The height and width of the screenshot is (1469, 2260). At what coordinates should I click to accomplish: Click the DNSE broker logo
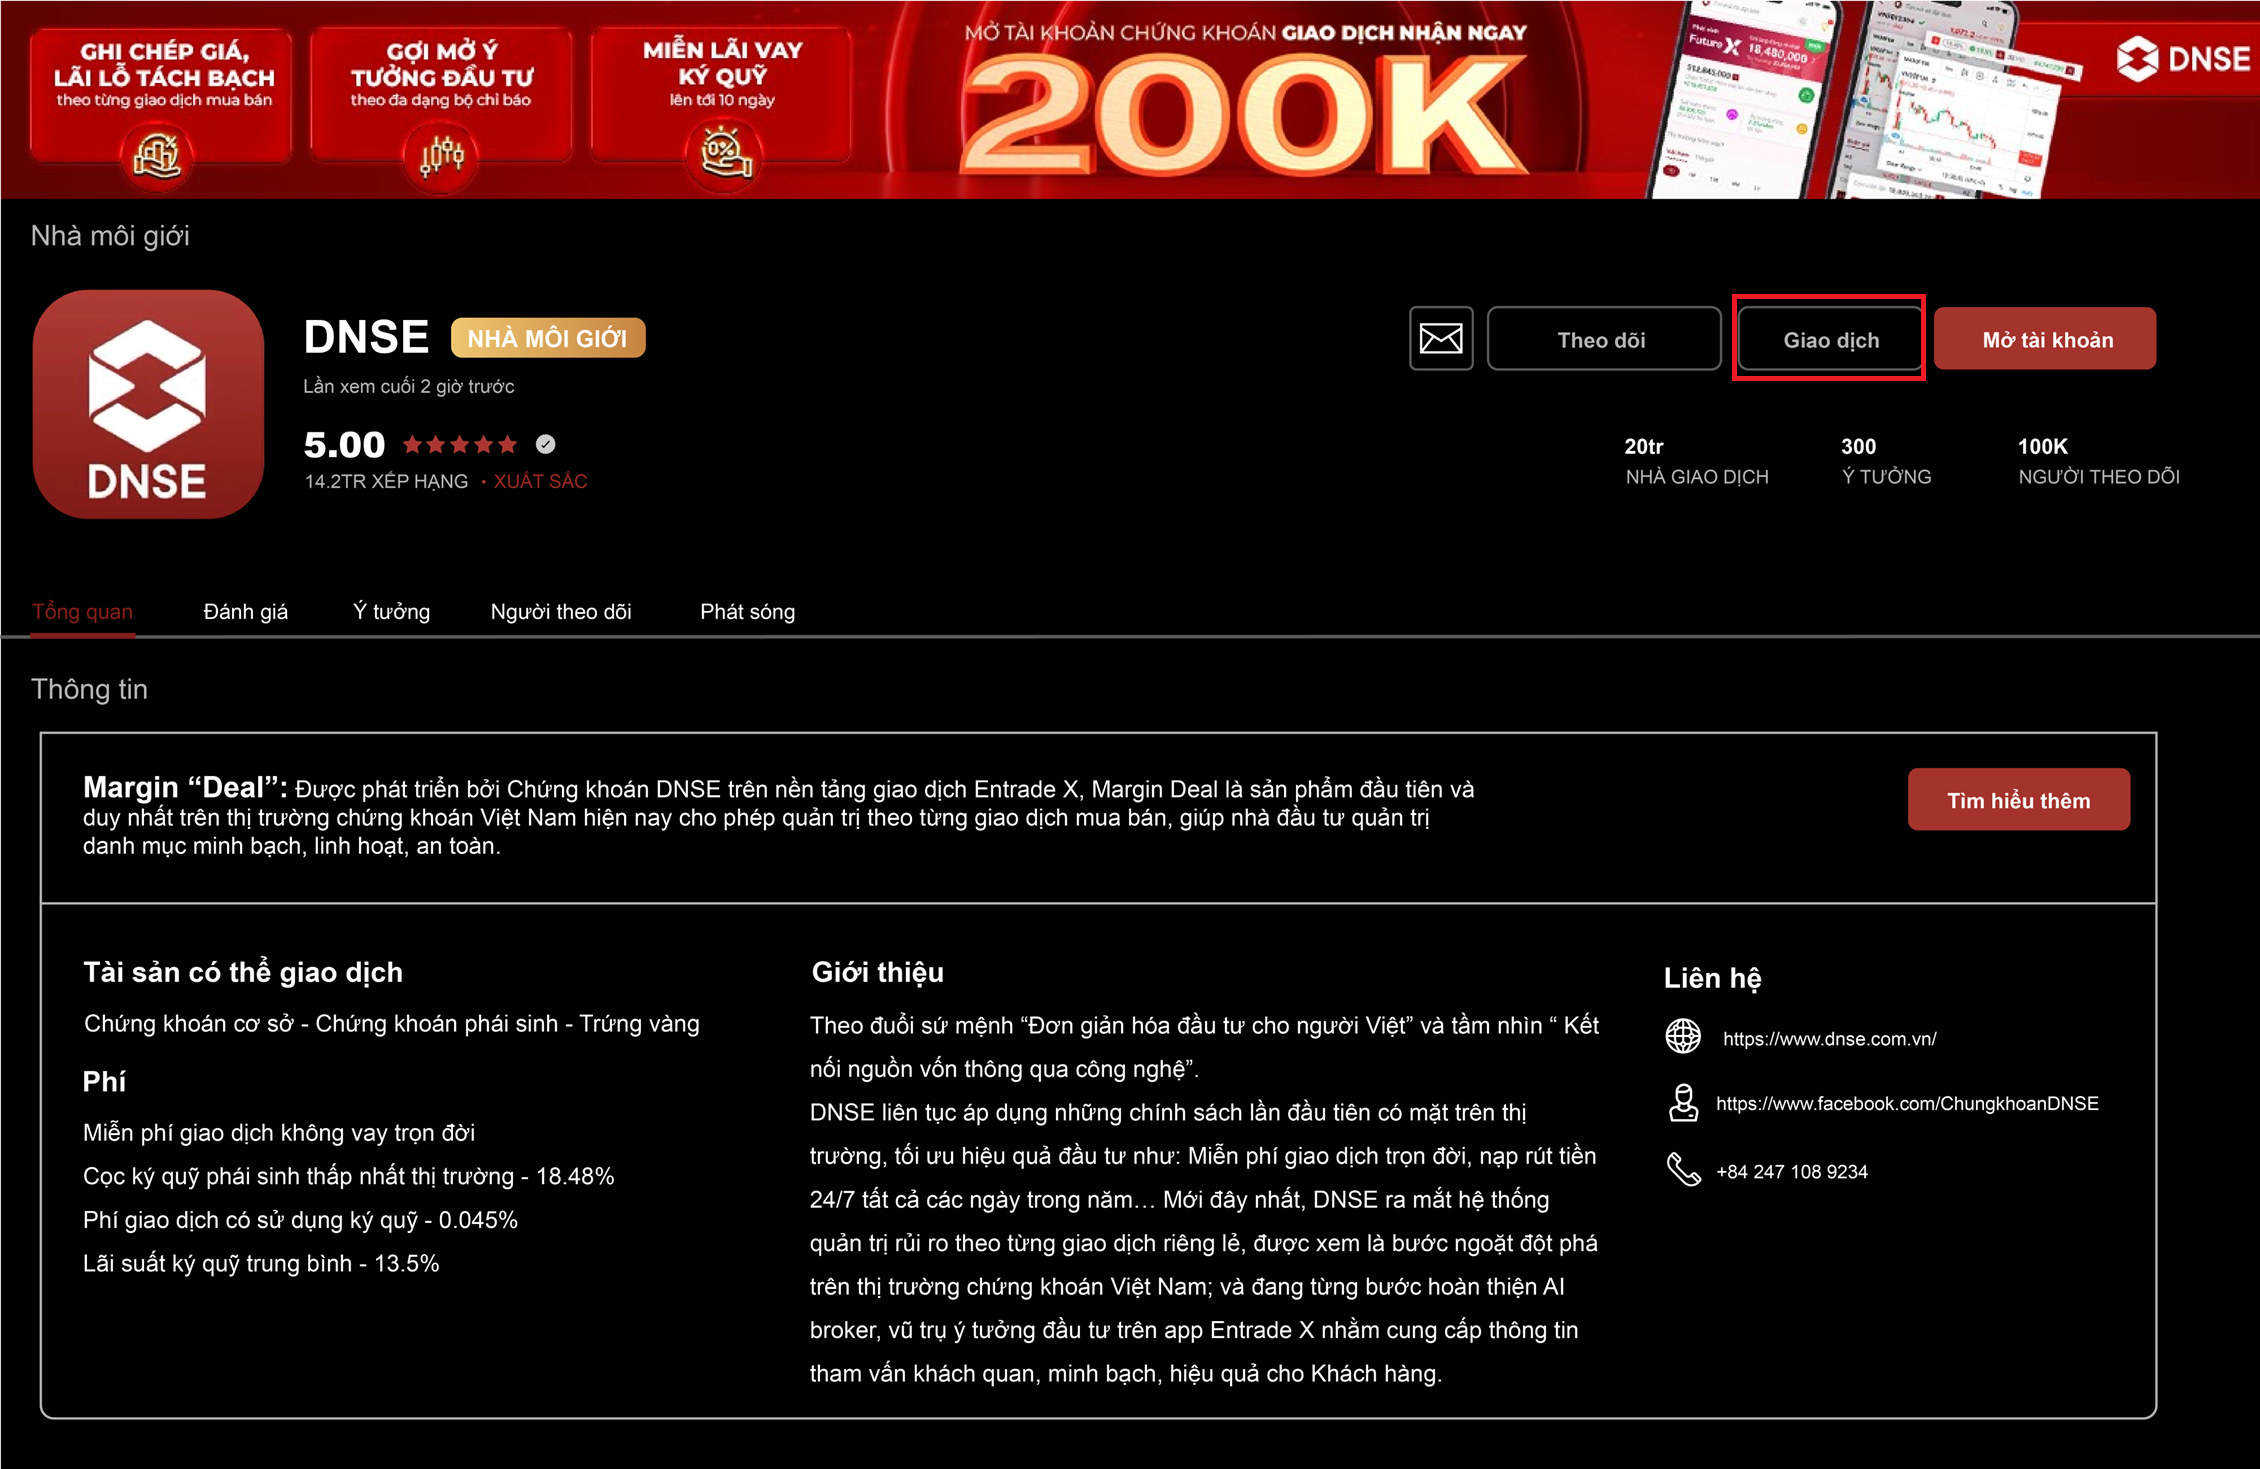coord(148,404)
